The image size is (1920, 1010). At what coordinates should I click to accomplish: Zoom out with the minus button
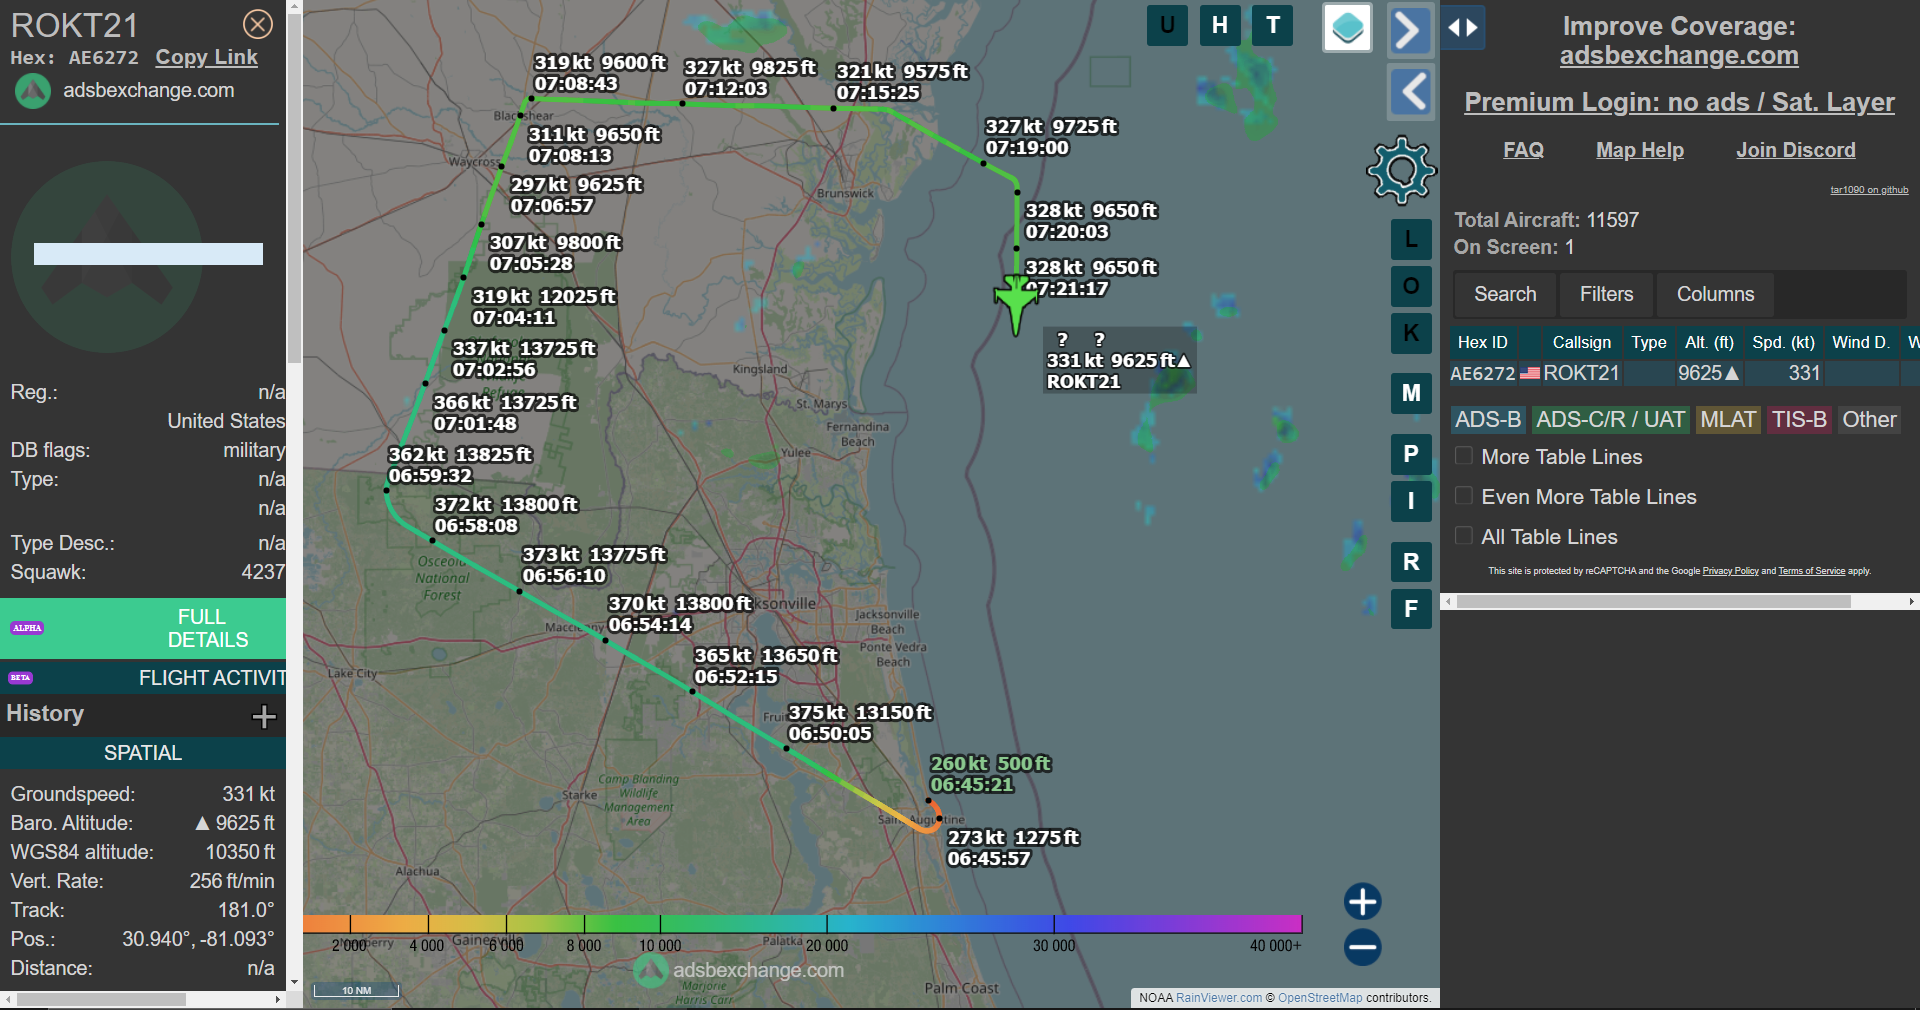tap(1362, 947)
